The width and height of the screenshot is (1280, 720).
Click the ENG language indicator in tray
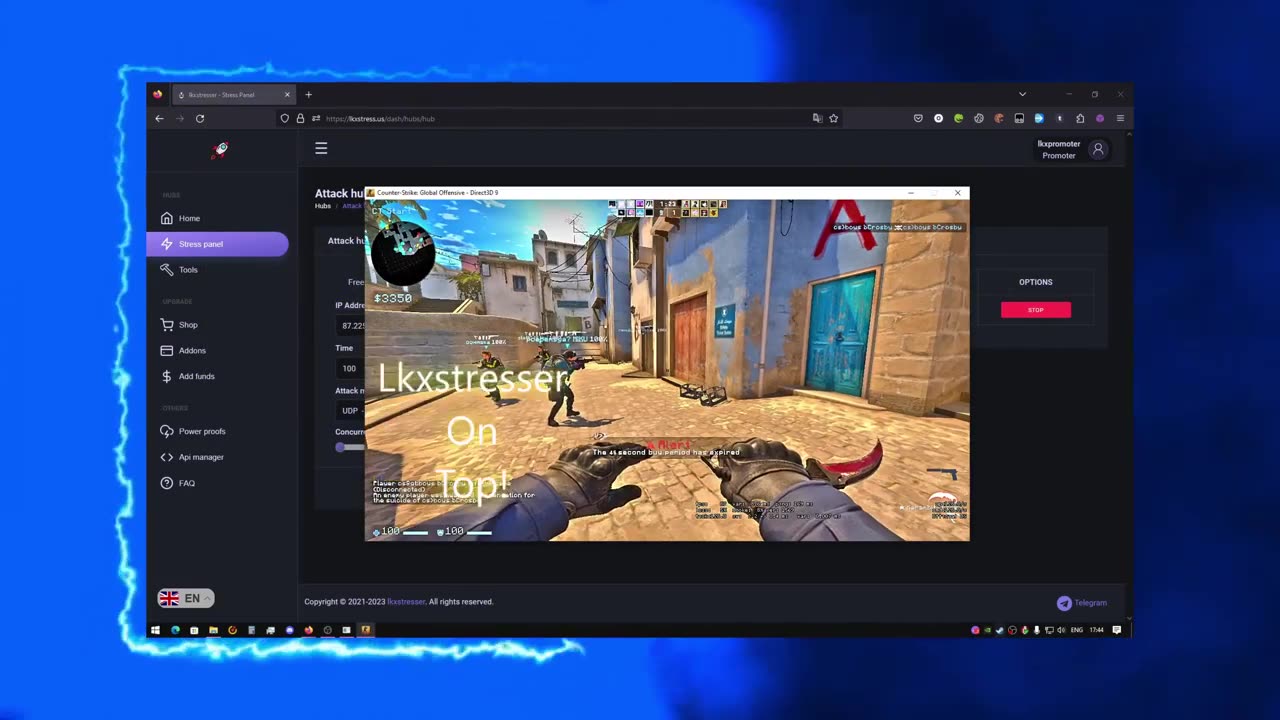[x=1077, y=630]
